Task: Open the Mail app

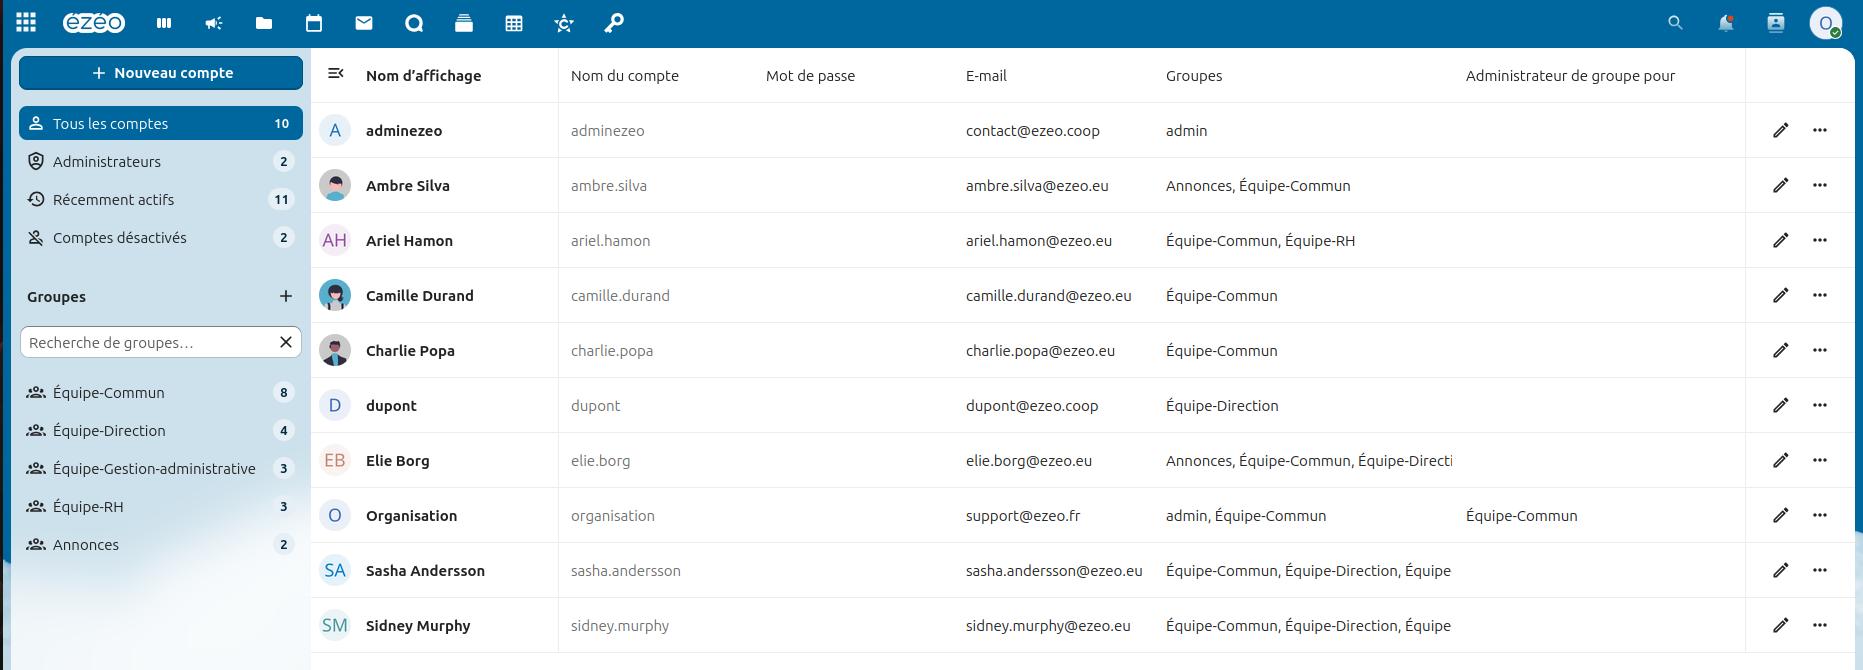Action: (x=364, y=23)
